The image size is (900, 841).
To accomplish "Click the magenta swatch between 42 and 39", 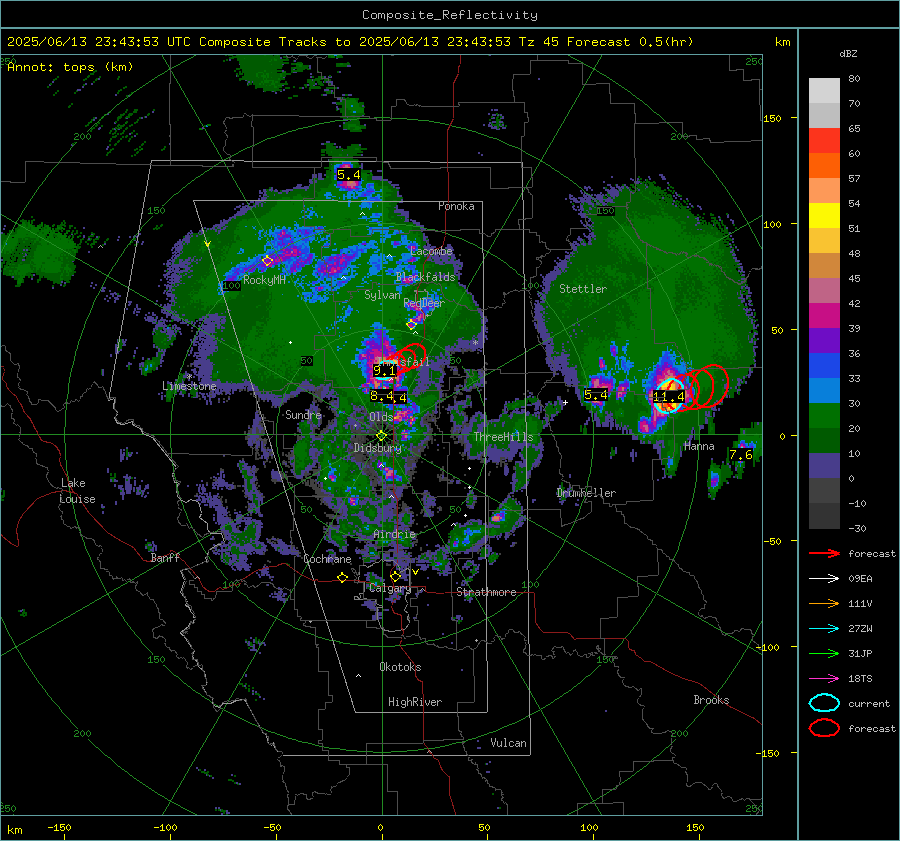I will tap(824, 316).
